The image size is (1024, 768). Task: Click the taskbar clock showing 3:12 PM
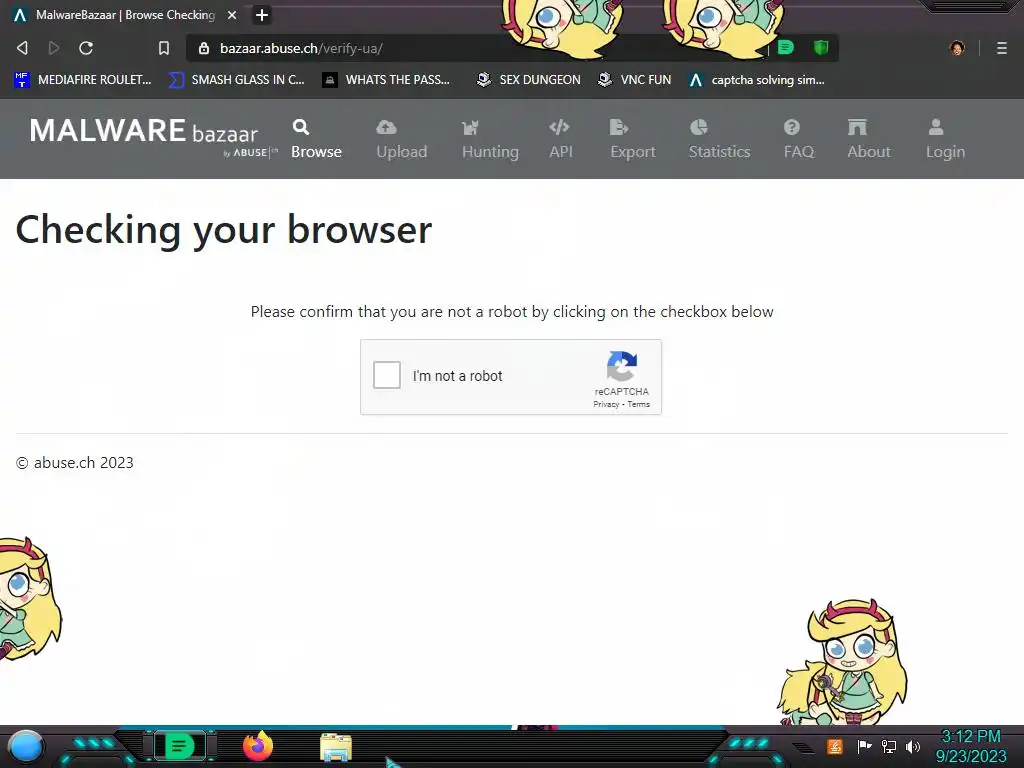coord(970,746)
